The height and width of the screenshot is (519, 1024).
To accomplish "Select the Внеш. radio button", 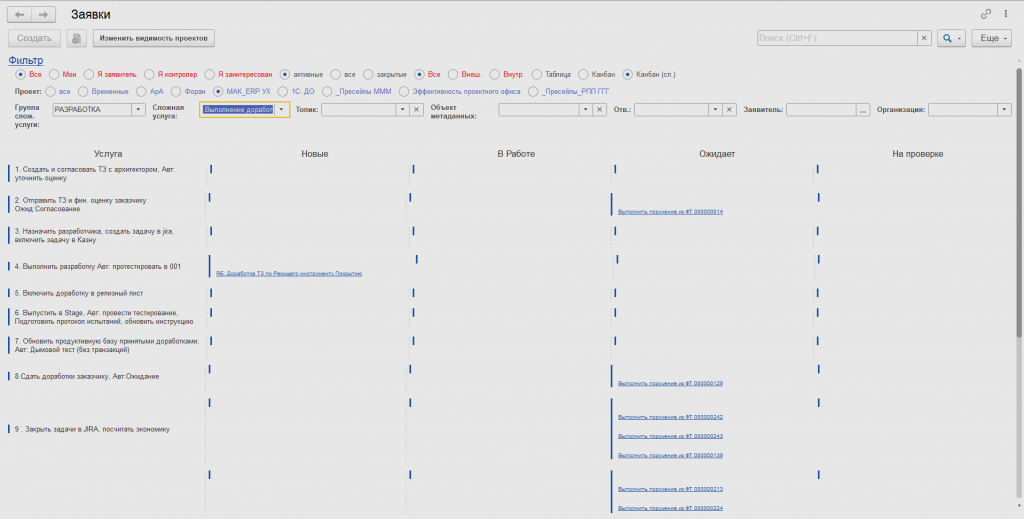I will pos(453,74).
